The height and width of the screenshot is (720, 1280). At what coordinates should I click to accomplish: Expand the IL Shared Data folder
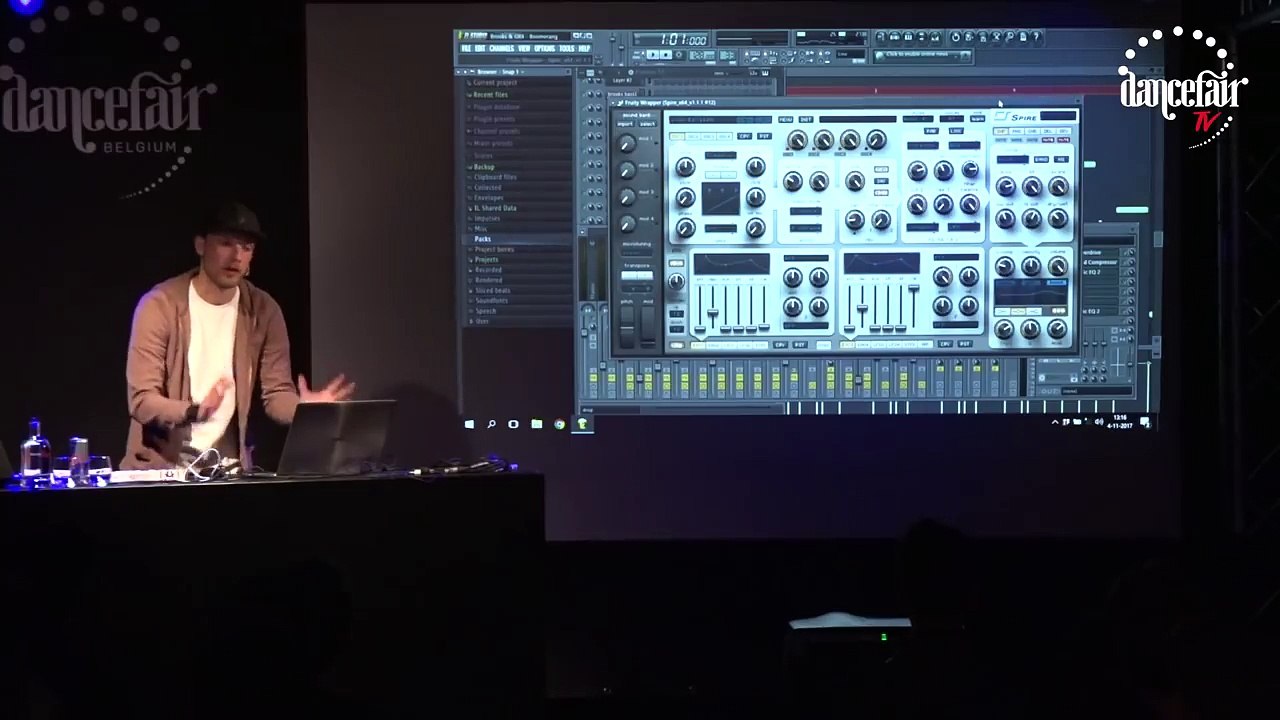(495, 208)
